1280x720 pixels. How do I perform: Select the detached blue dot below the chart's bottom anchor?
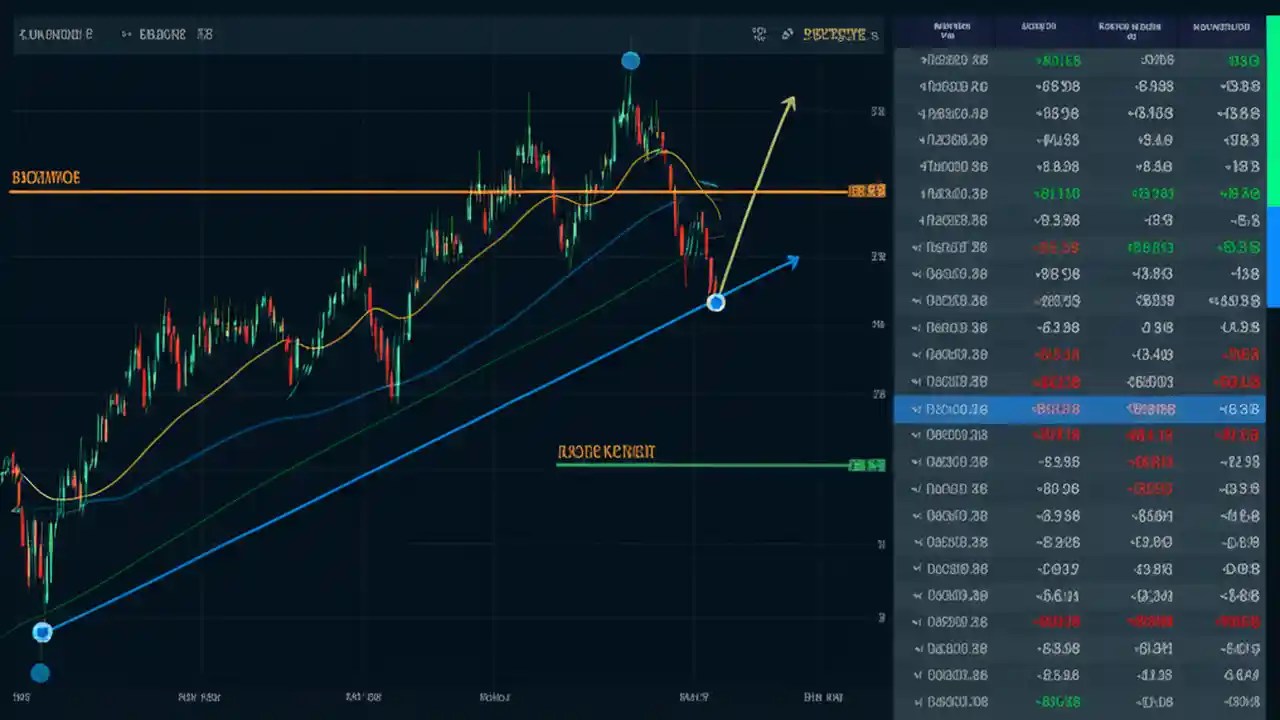click(x=40, y=673)
